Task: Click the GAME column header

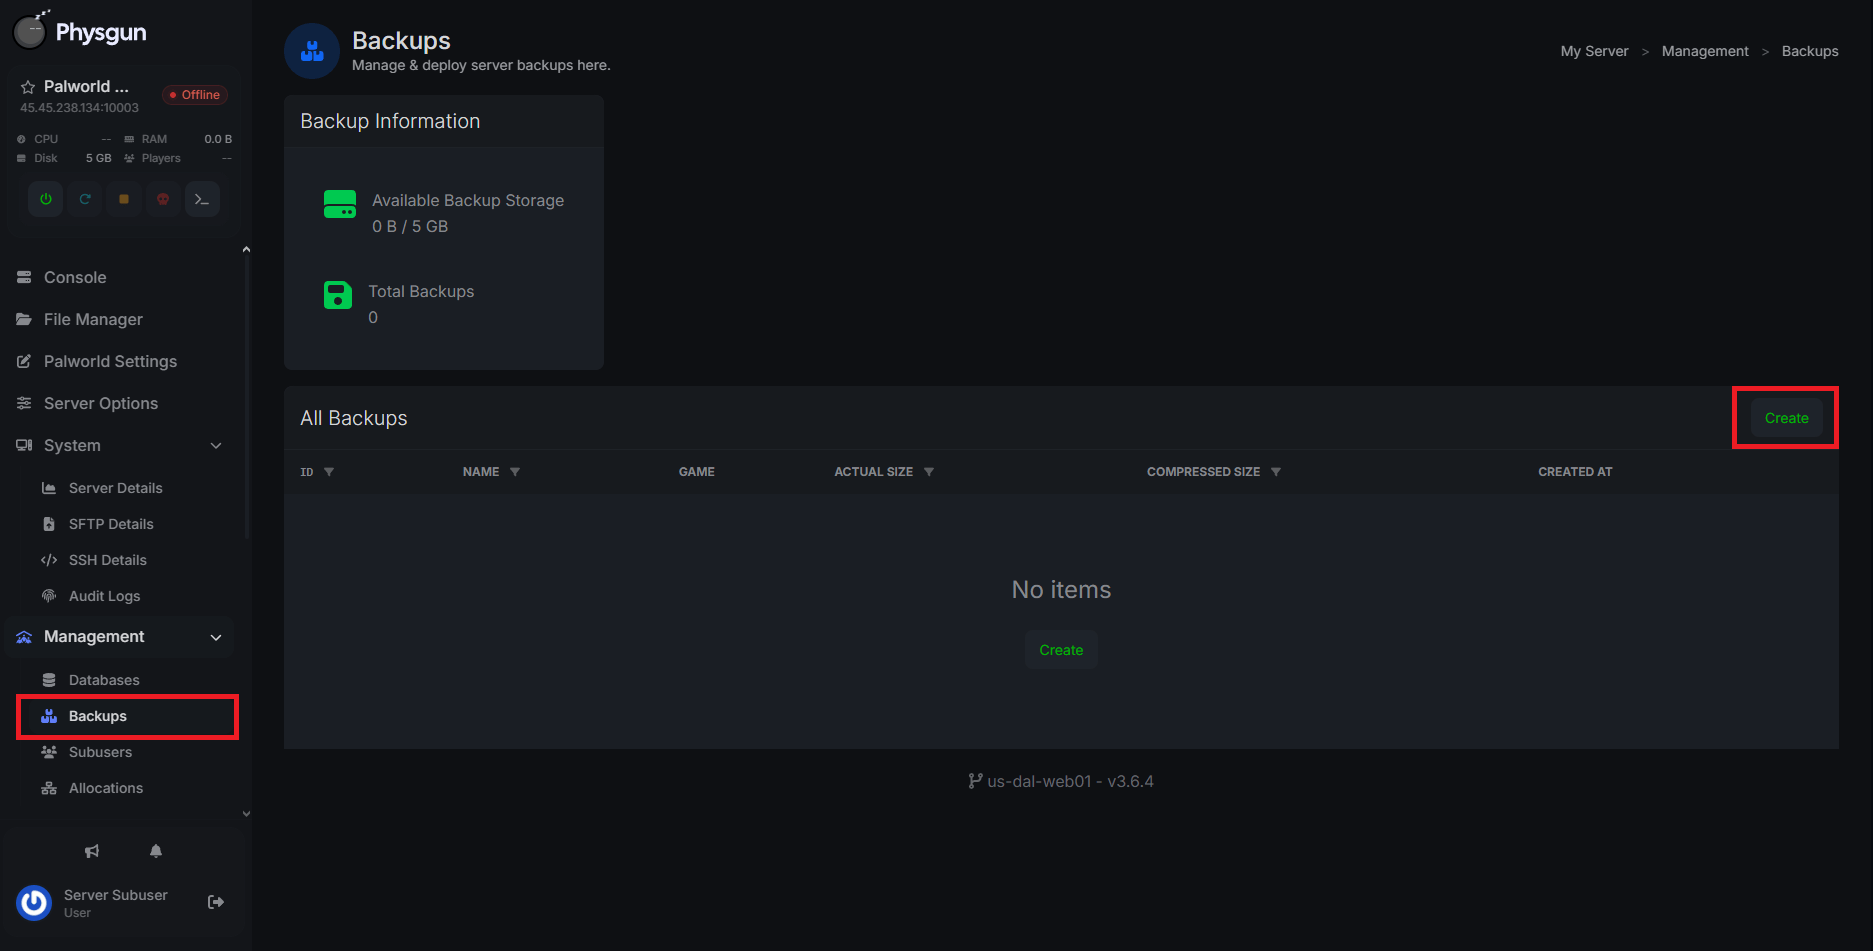Action: point(697,472)
